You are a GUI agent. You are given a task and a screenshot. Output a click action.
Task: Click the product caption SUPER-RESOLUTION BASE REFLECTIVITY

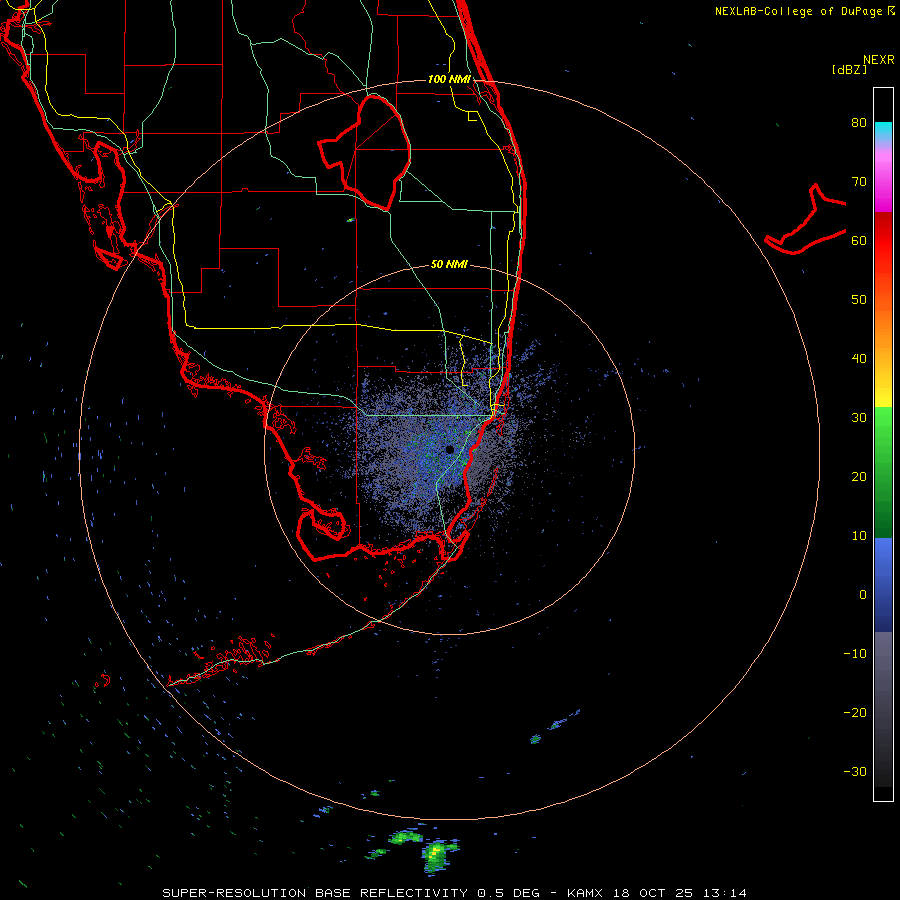[316, 893]
